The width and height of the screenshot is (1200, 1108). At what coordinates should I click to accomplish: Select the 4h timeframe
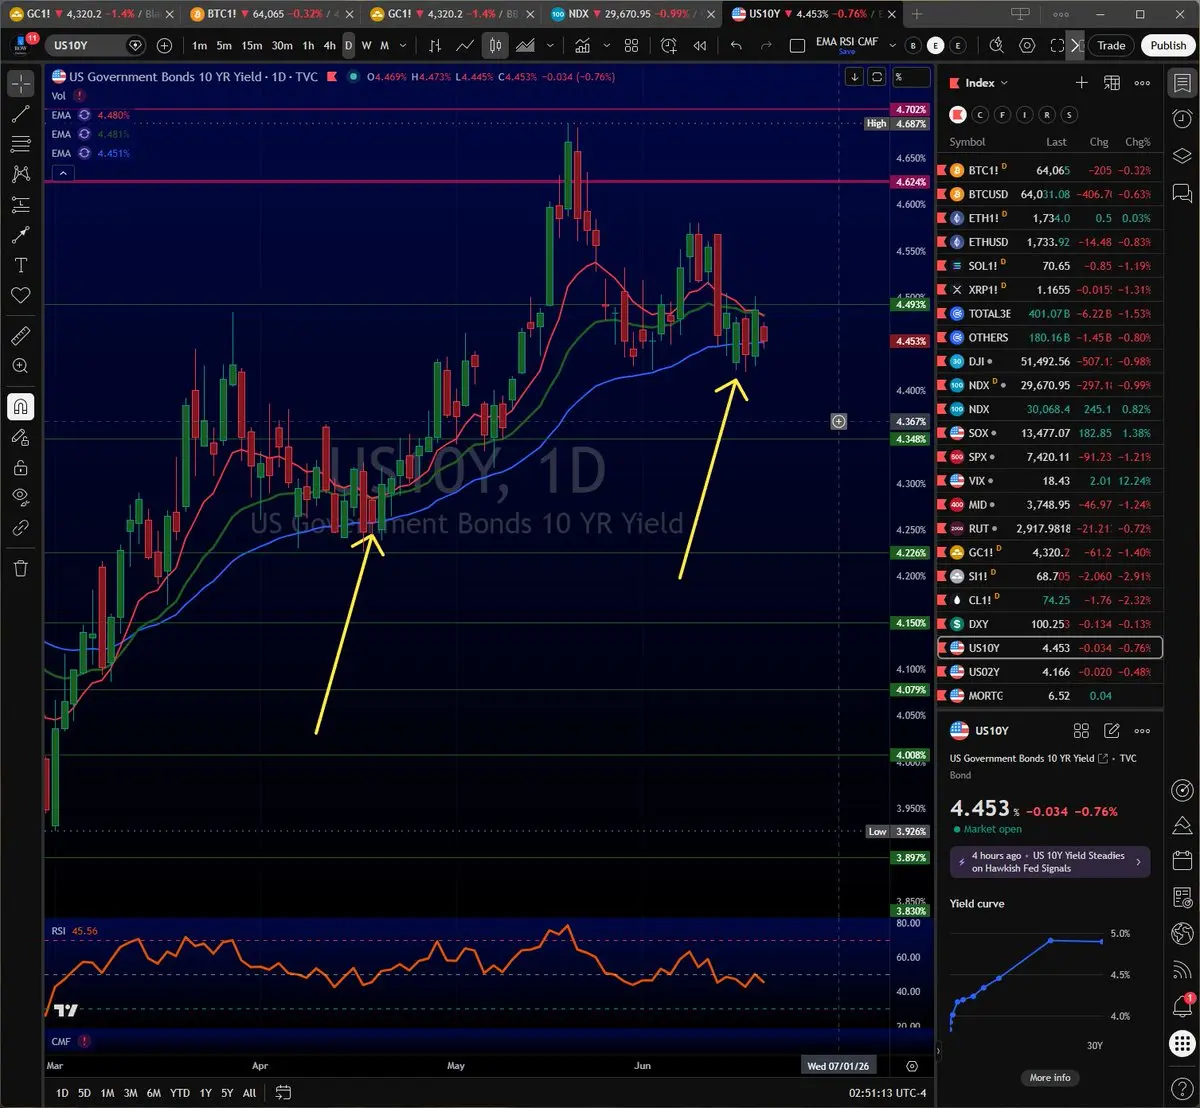(x=329, y=46)
